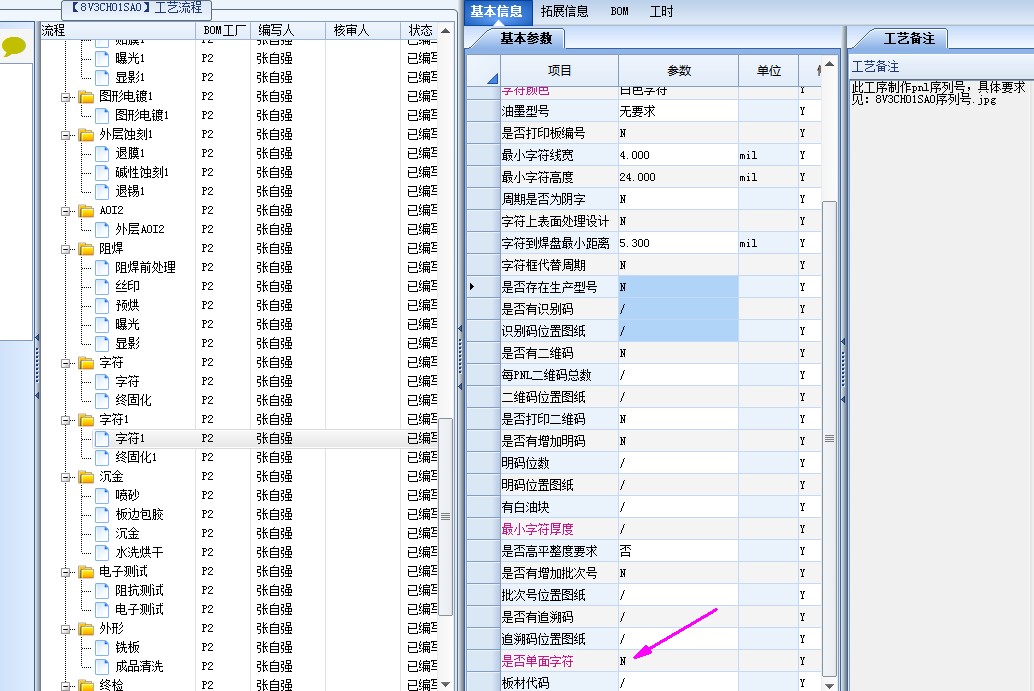Select the 是否高平整度要求 parameter row

tap(644, 551)
